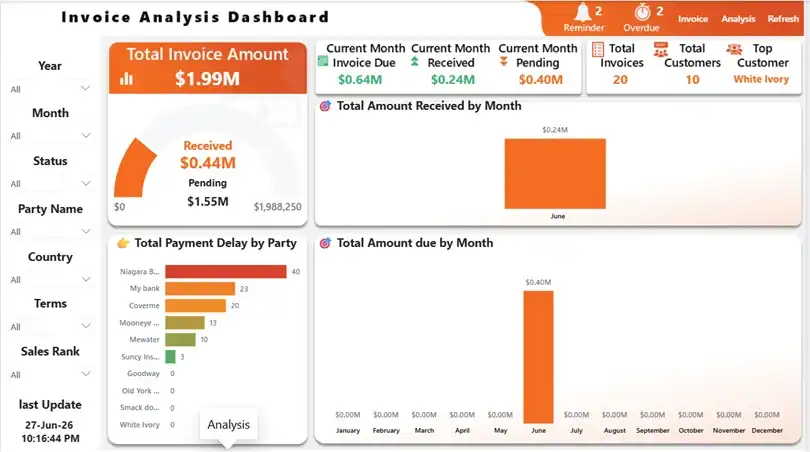
Task: Click the orange received gauge arc
Action: pos(133,168)
